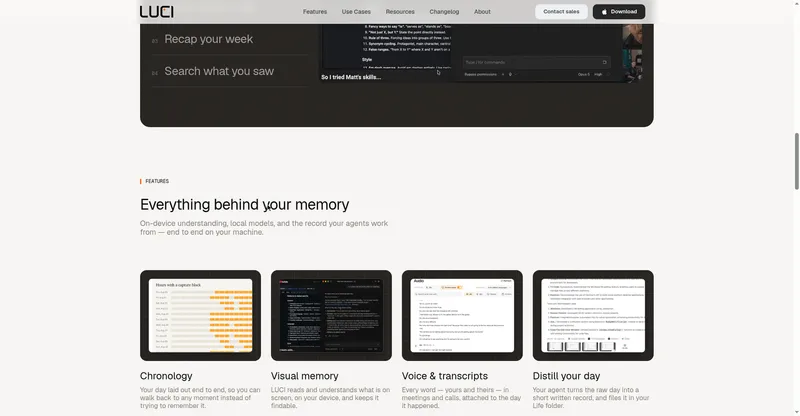
Task: Open the Chronology feature thumbnail
Action: (201, 315)
